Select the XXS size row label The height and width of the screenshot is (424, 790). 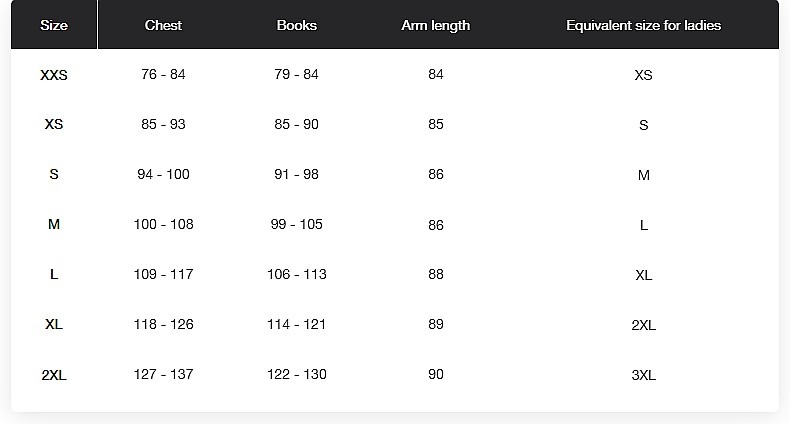point(54,75)
